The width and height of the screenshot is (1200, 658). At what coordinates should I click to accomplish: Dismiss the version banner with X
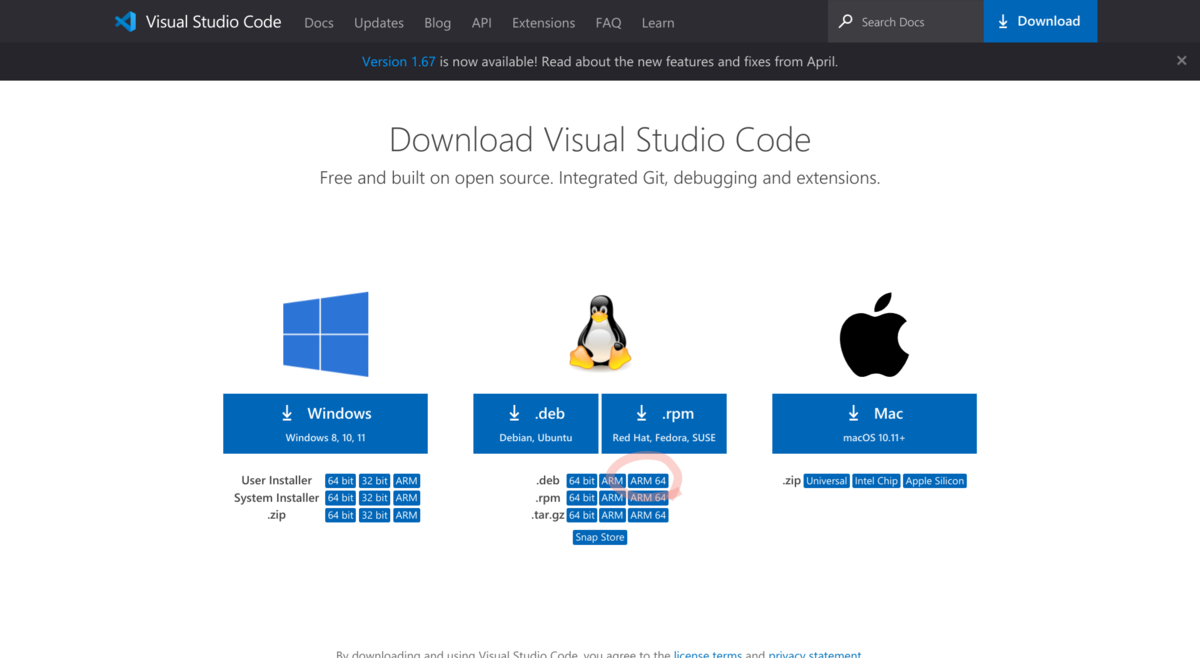[1181, 61]
